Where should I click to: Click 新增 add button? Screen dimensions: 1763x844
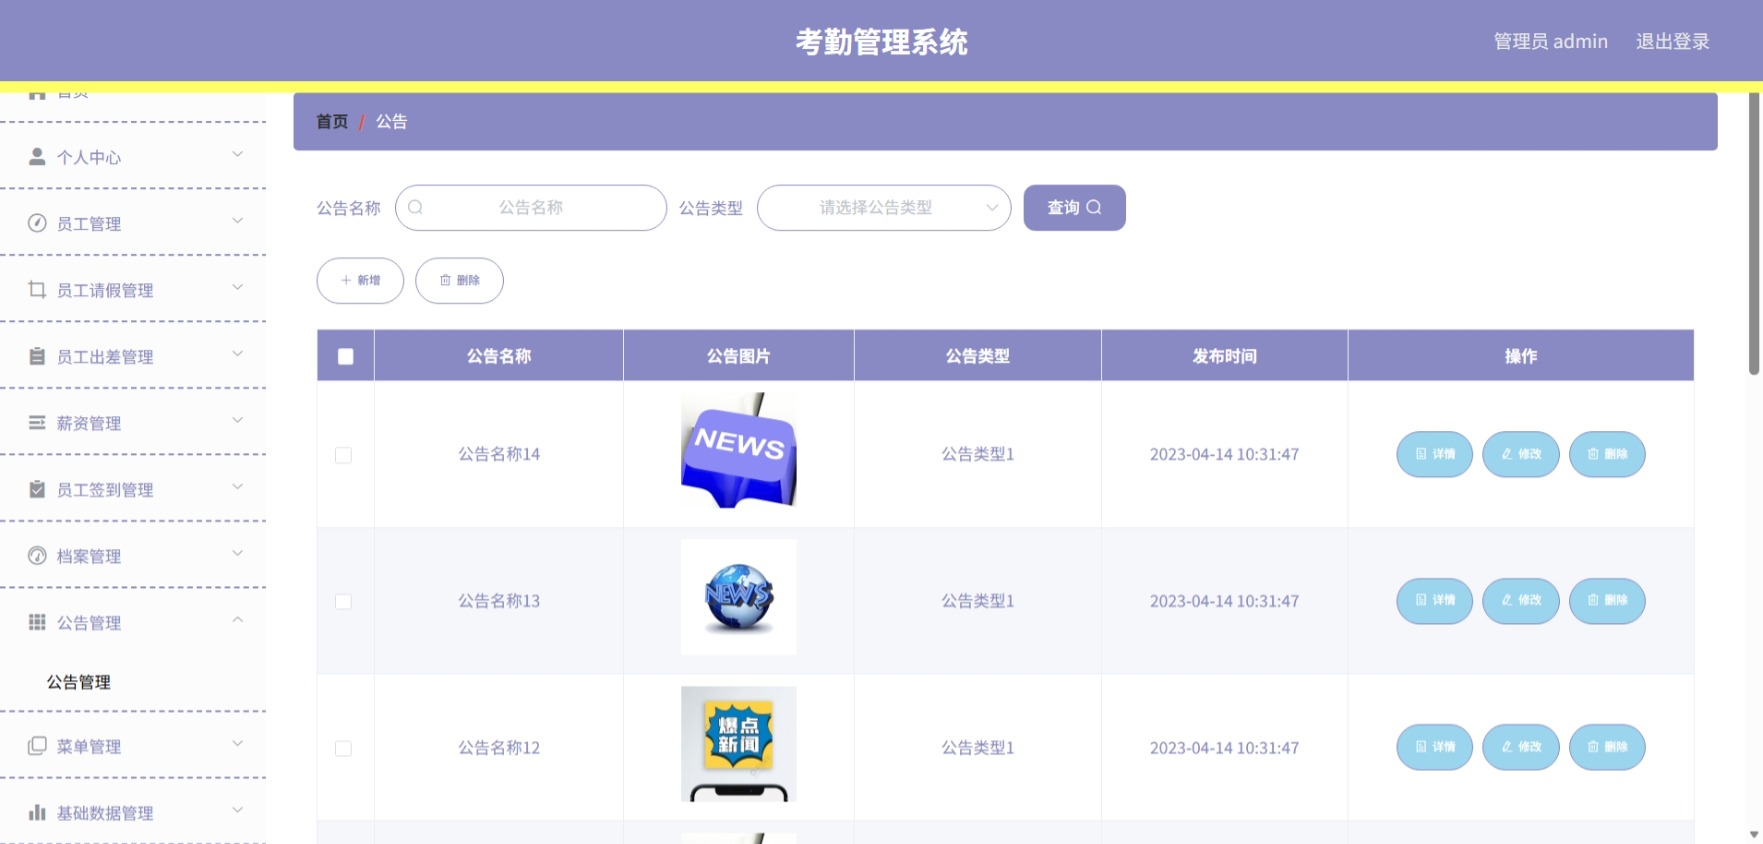pyautogui.click(x=360, y=280)
